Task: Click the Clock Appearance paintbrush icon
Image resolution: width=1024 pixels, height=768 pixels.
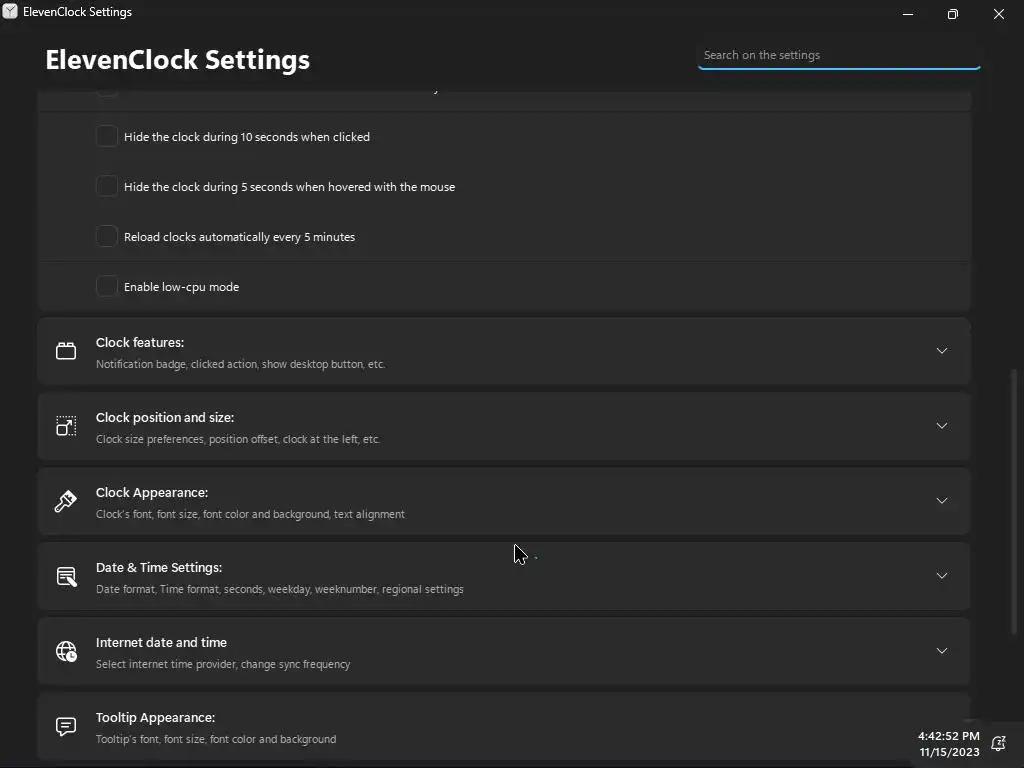Action: (66, 501)
